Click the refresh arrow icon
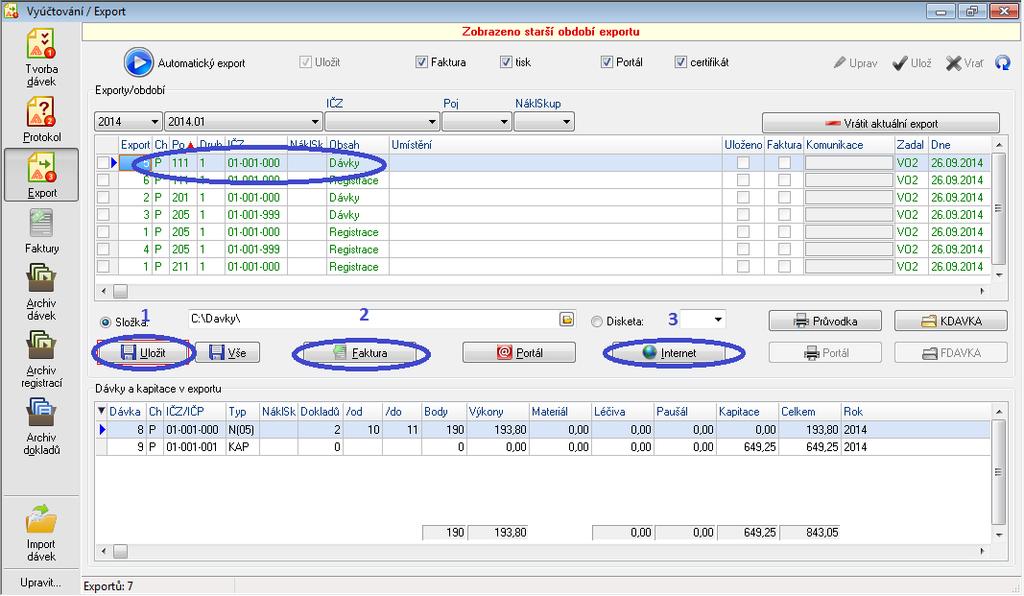1024x596 pixels. click(x=1002, y=63)
